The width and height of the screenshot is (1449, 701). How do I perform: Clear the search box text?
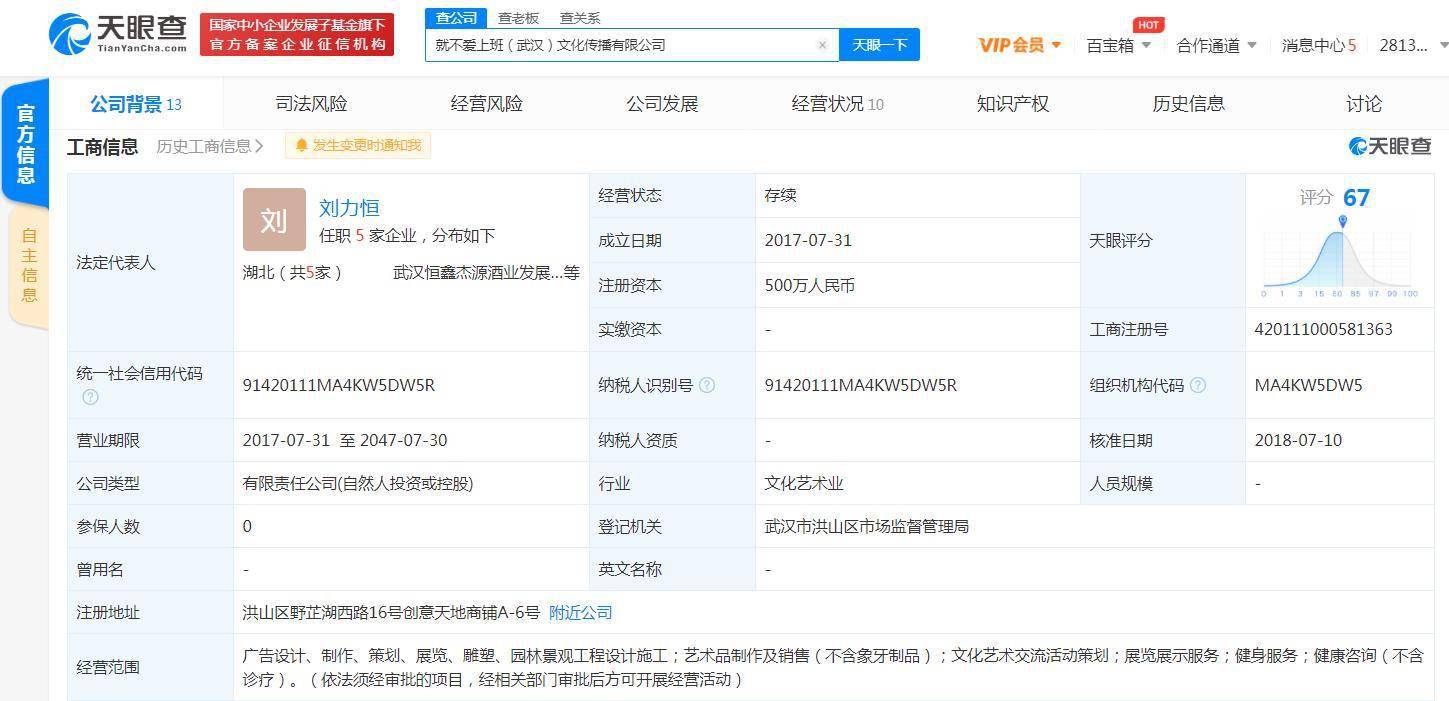(x=822, y=45)
